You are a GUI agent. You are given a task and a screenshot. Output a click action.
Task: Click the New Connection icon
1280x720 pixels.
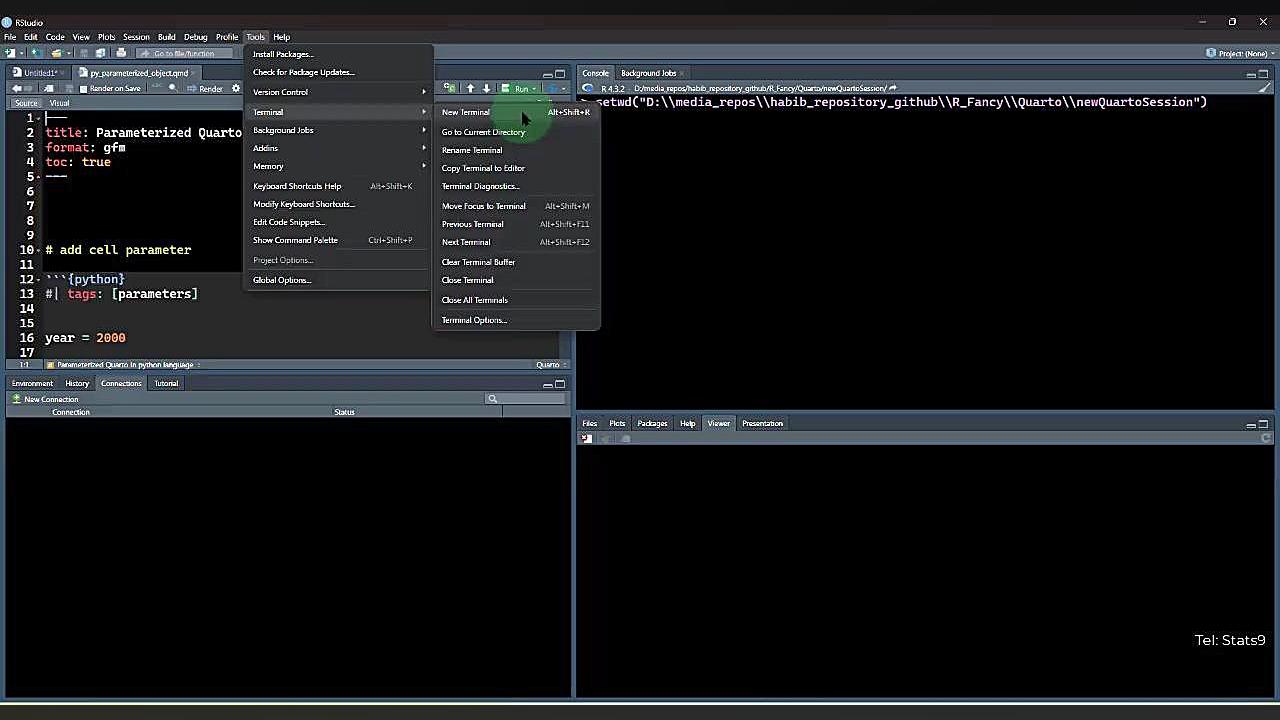16,399
